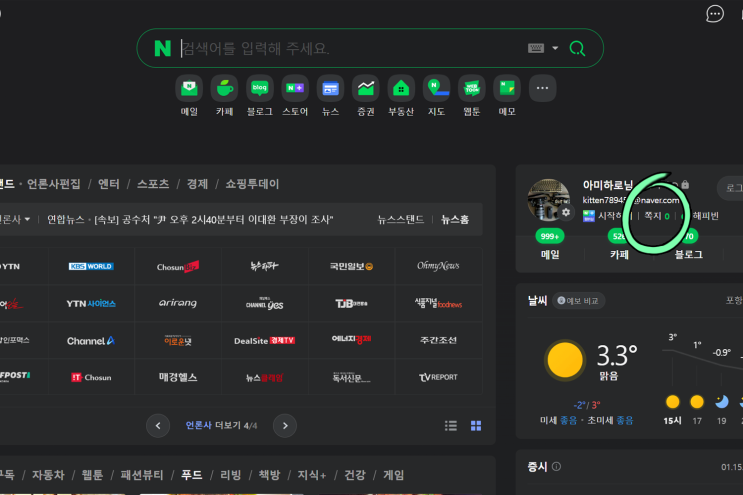Select the 쇼핑투데이 tab
Viewport: 743px width, 495px height.
coord(252,184)
